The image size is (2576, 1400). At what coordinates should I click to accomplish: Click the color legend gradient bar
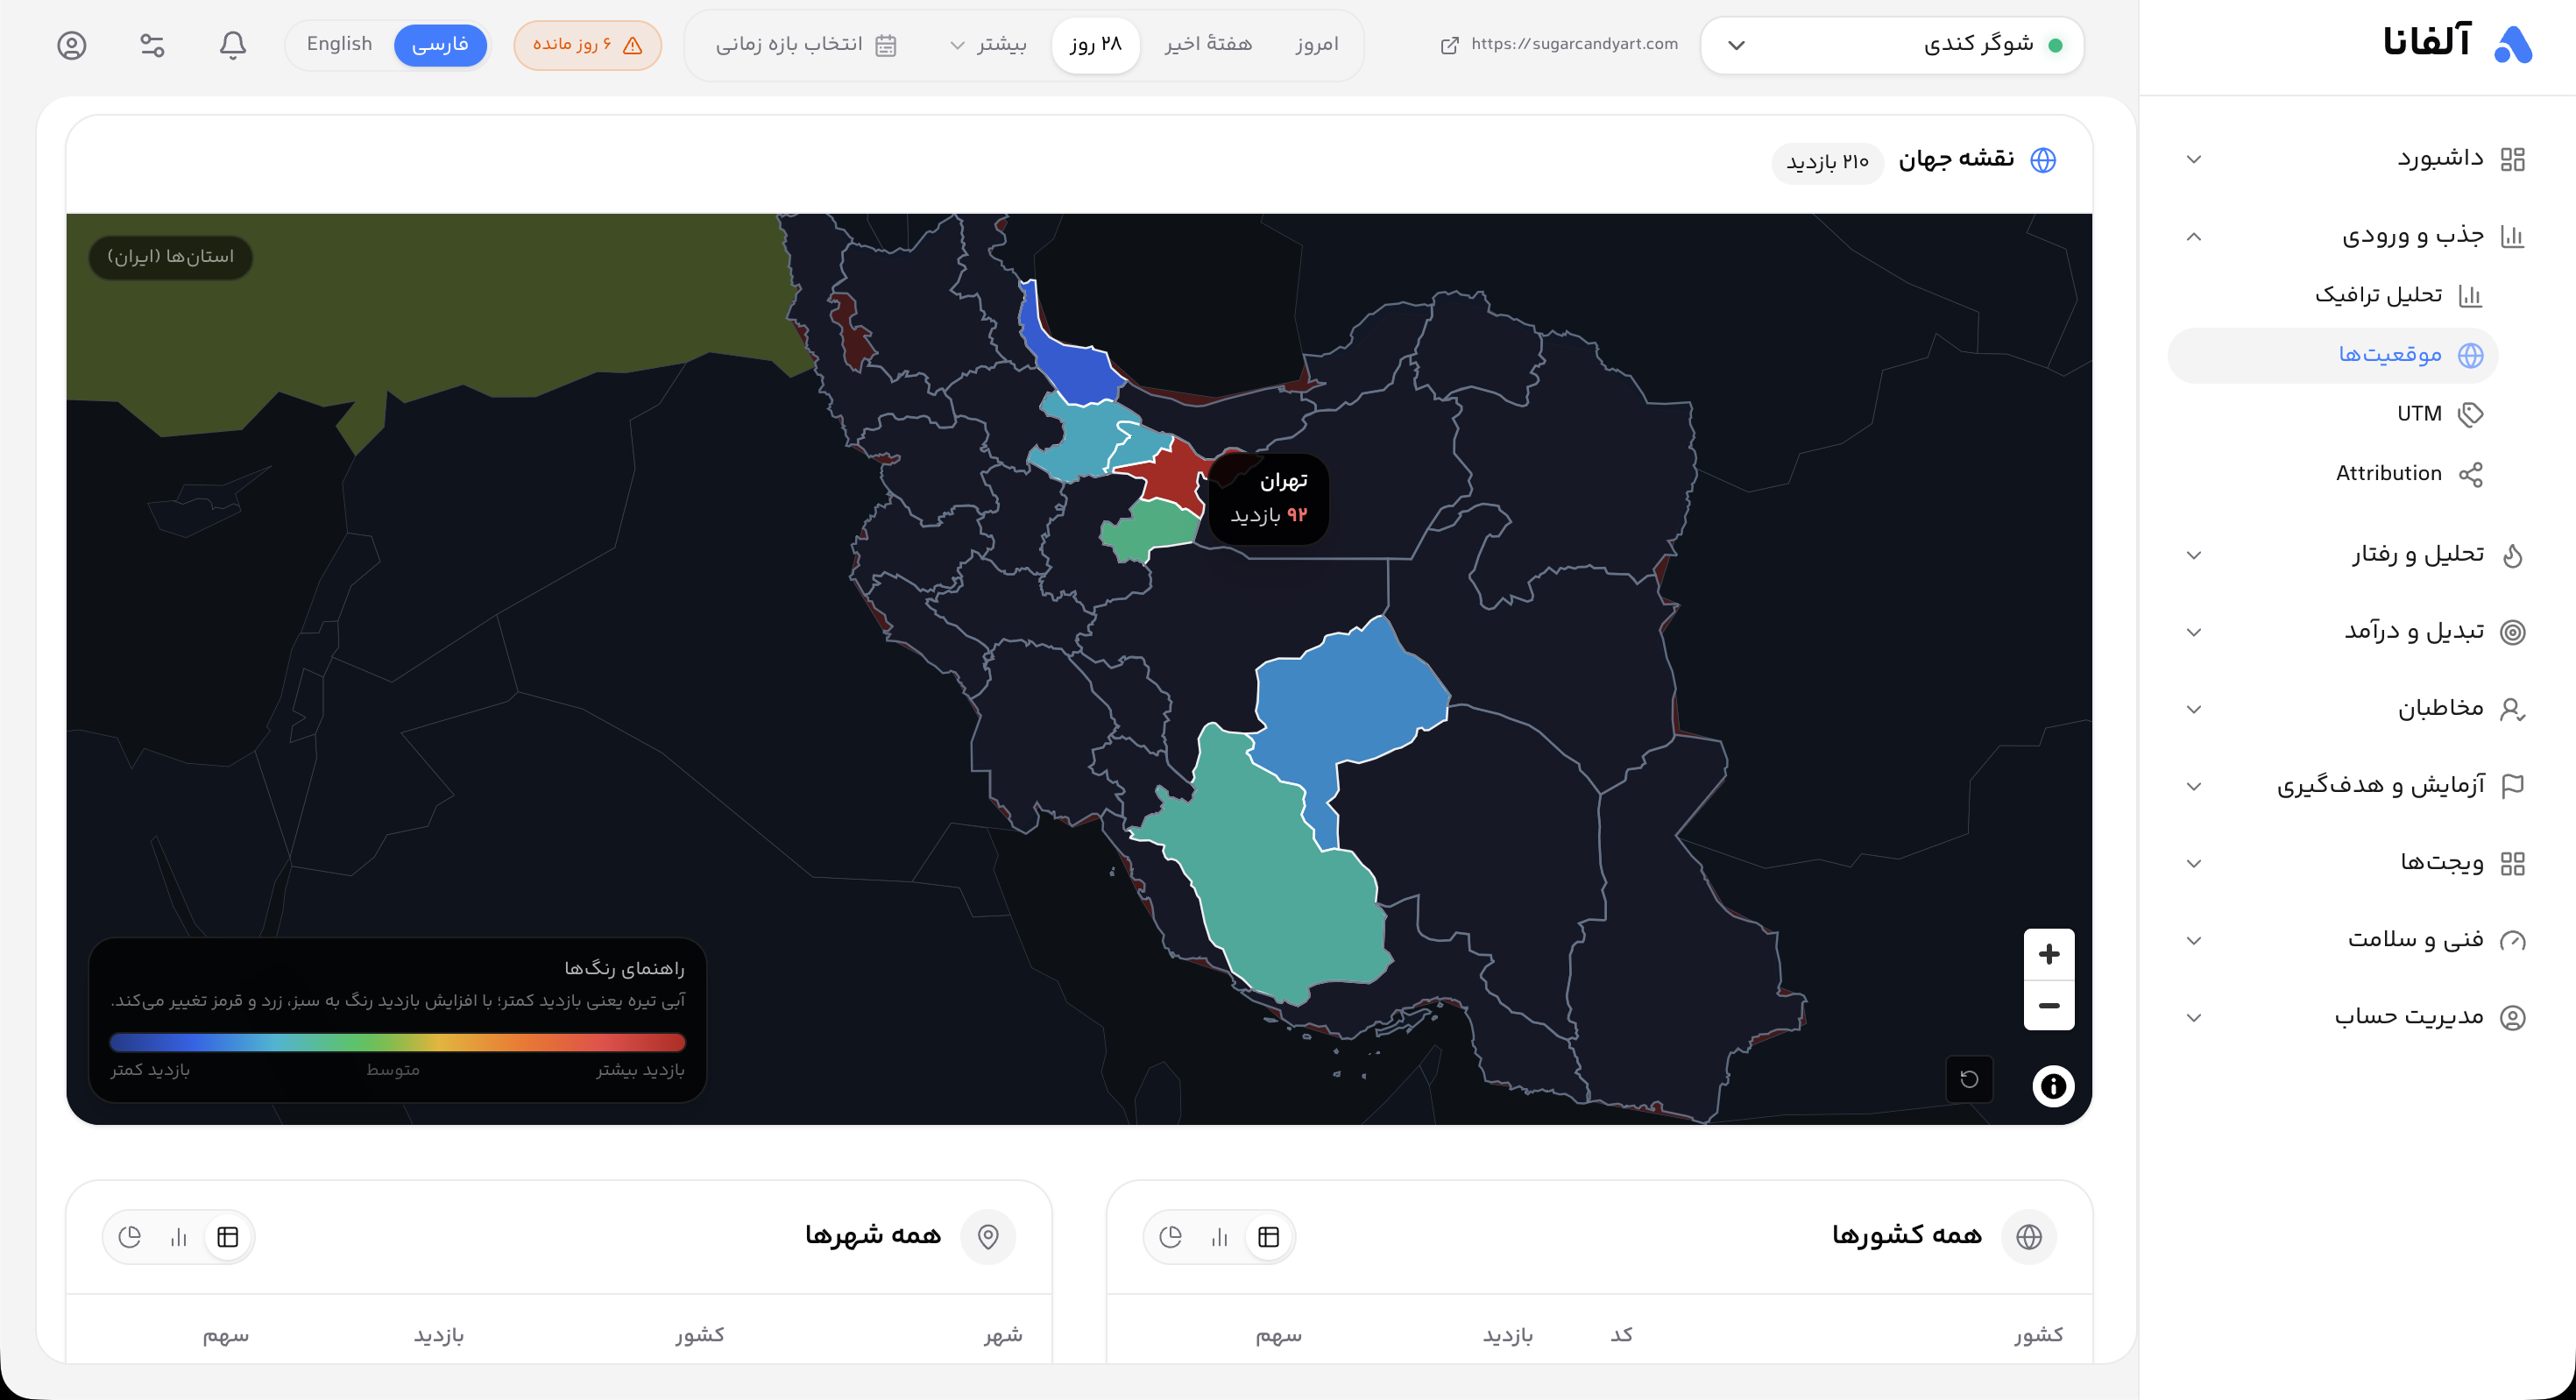coord(397,1042)
